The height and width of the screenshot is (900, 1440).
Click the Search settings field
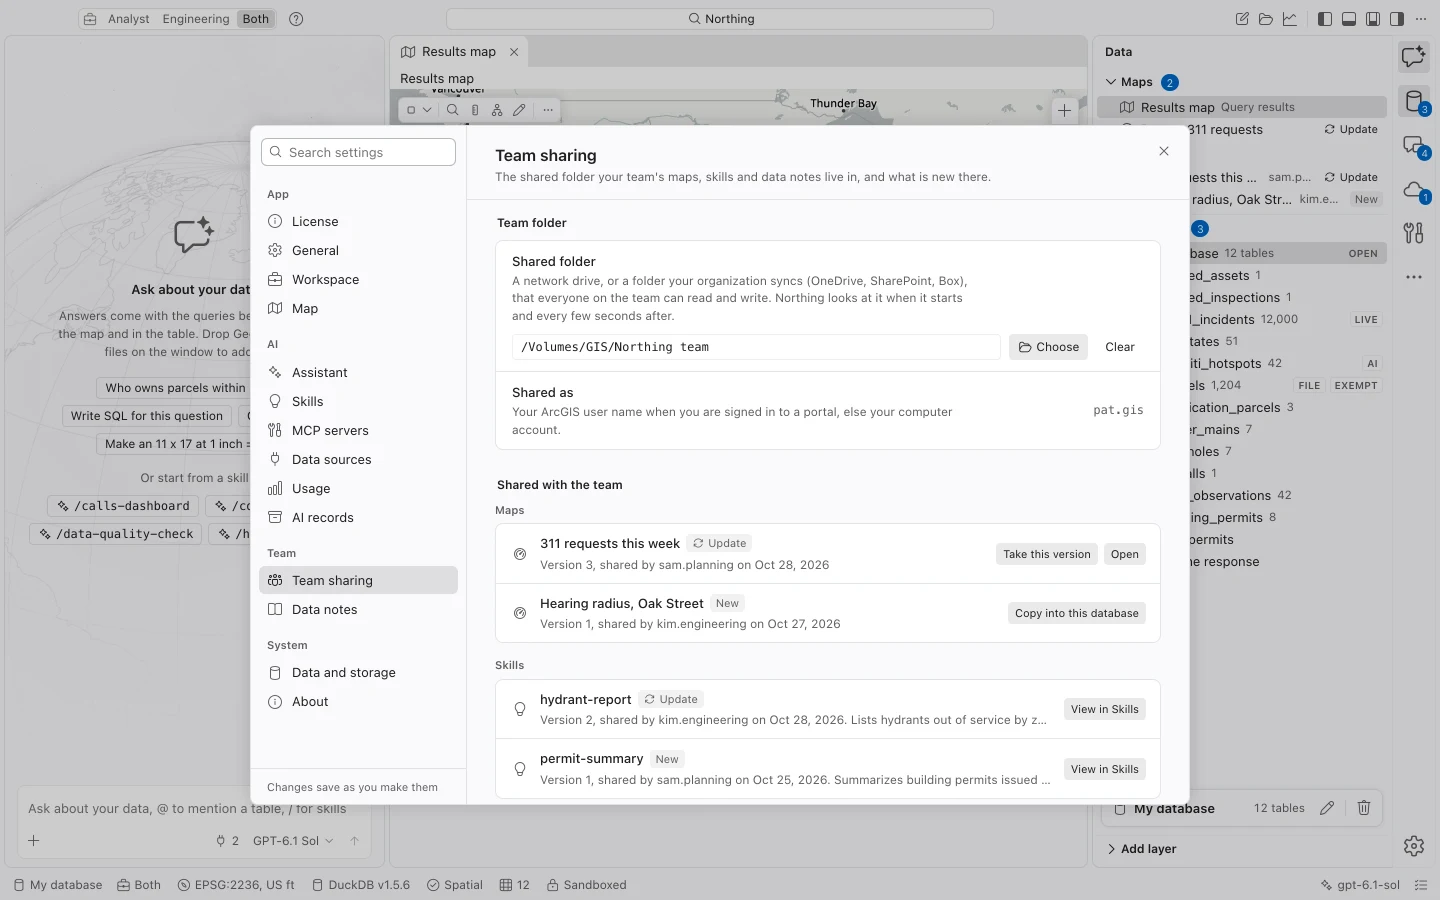point(358,152)
